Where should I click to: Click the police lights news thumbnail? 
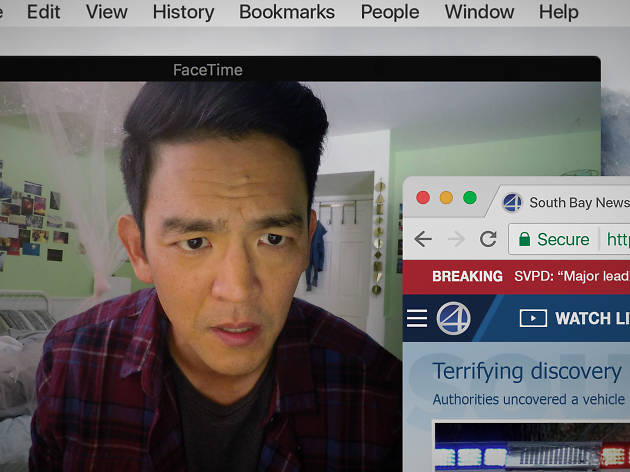[532, 446]
